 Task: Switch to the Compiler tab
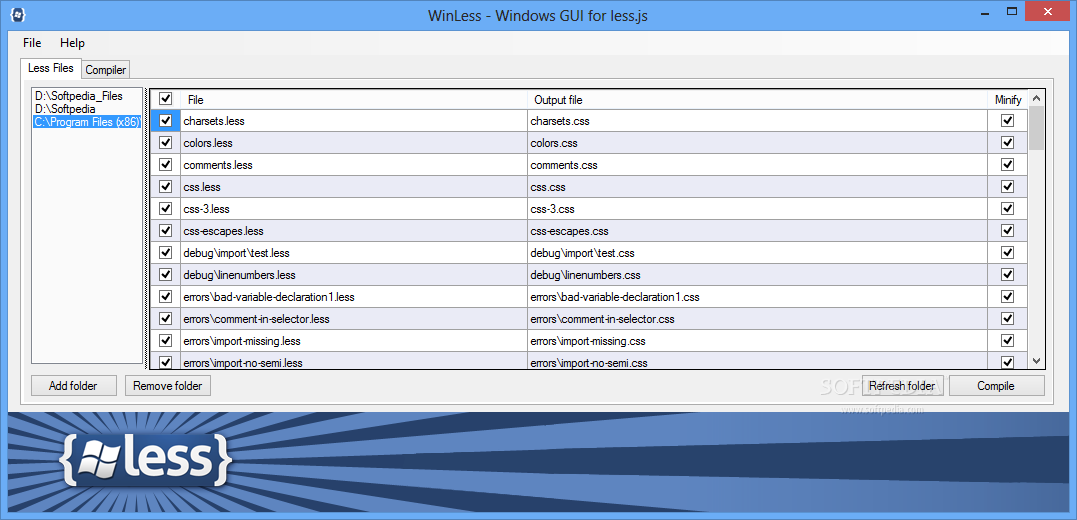(106, 69)
